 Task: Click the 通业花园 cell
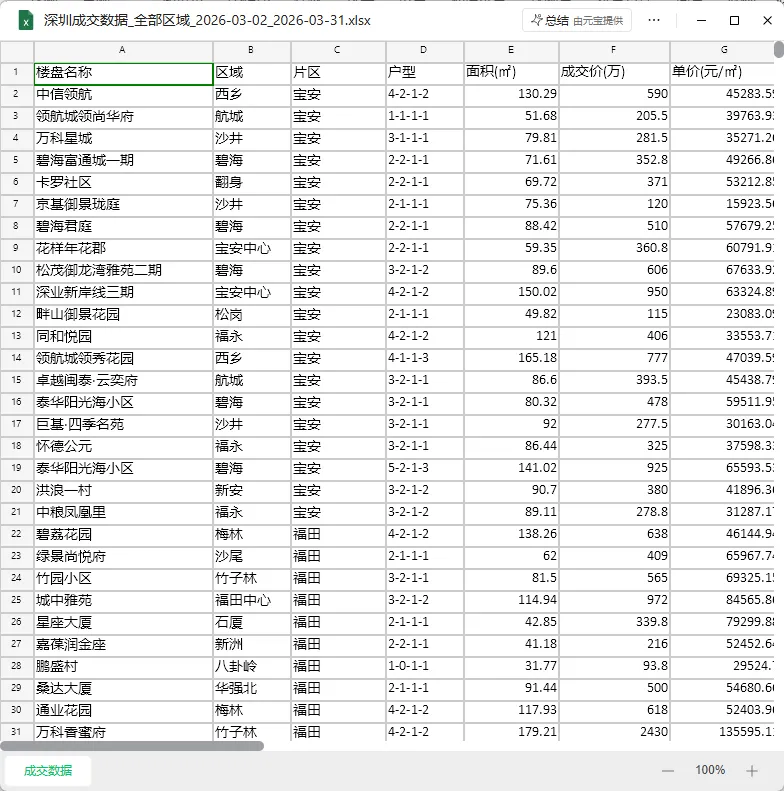pyautogui.click(x=123, y=710)
